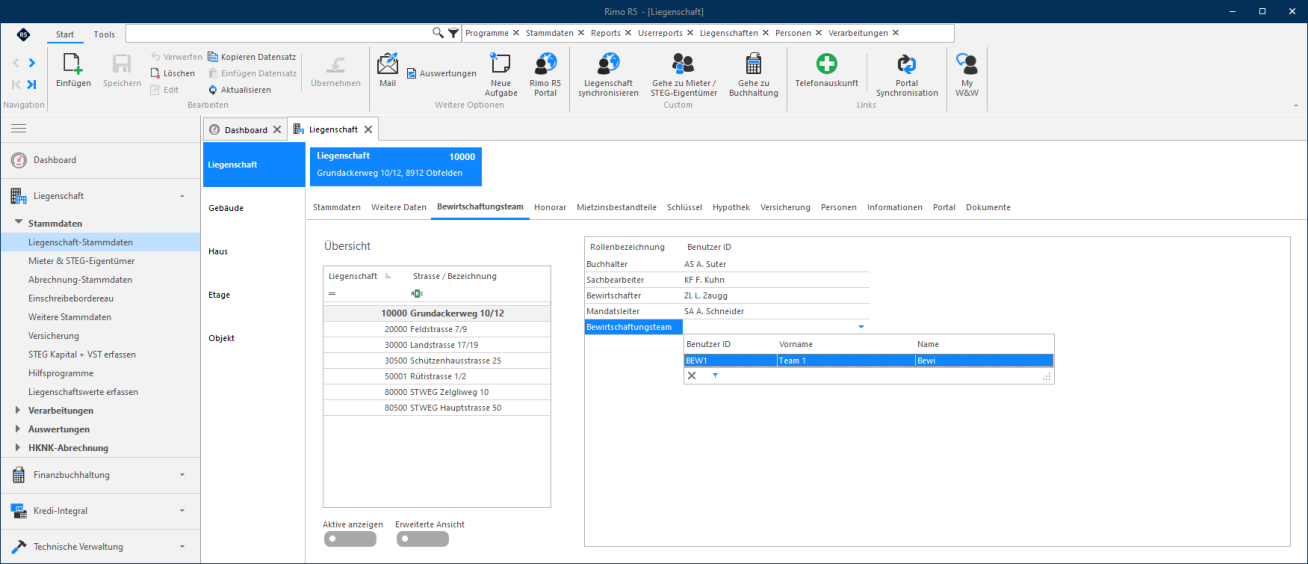The width and height of the screenshot is (1308, 564).
Task: Jump to last record arrow
Action: 32,84
